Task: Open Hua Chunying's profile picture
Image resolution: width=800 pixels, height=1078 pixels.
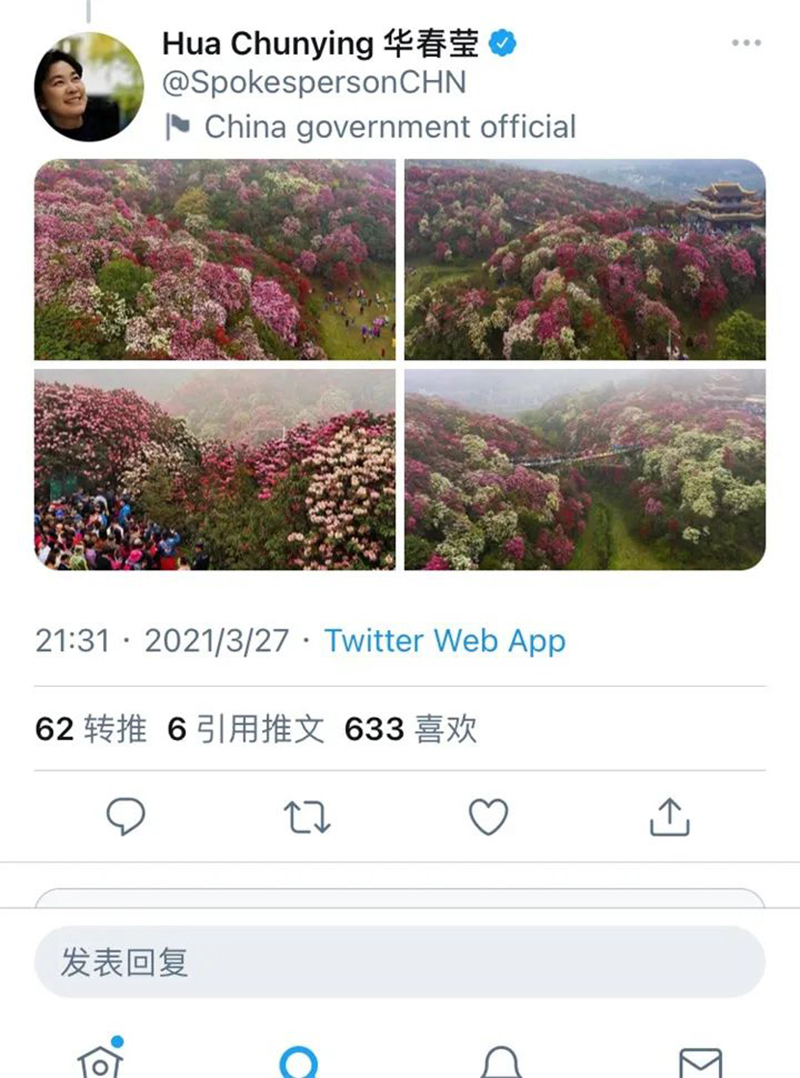Action: 89,87
